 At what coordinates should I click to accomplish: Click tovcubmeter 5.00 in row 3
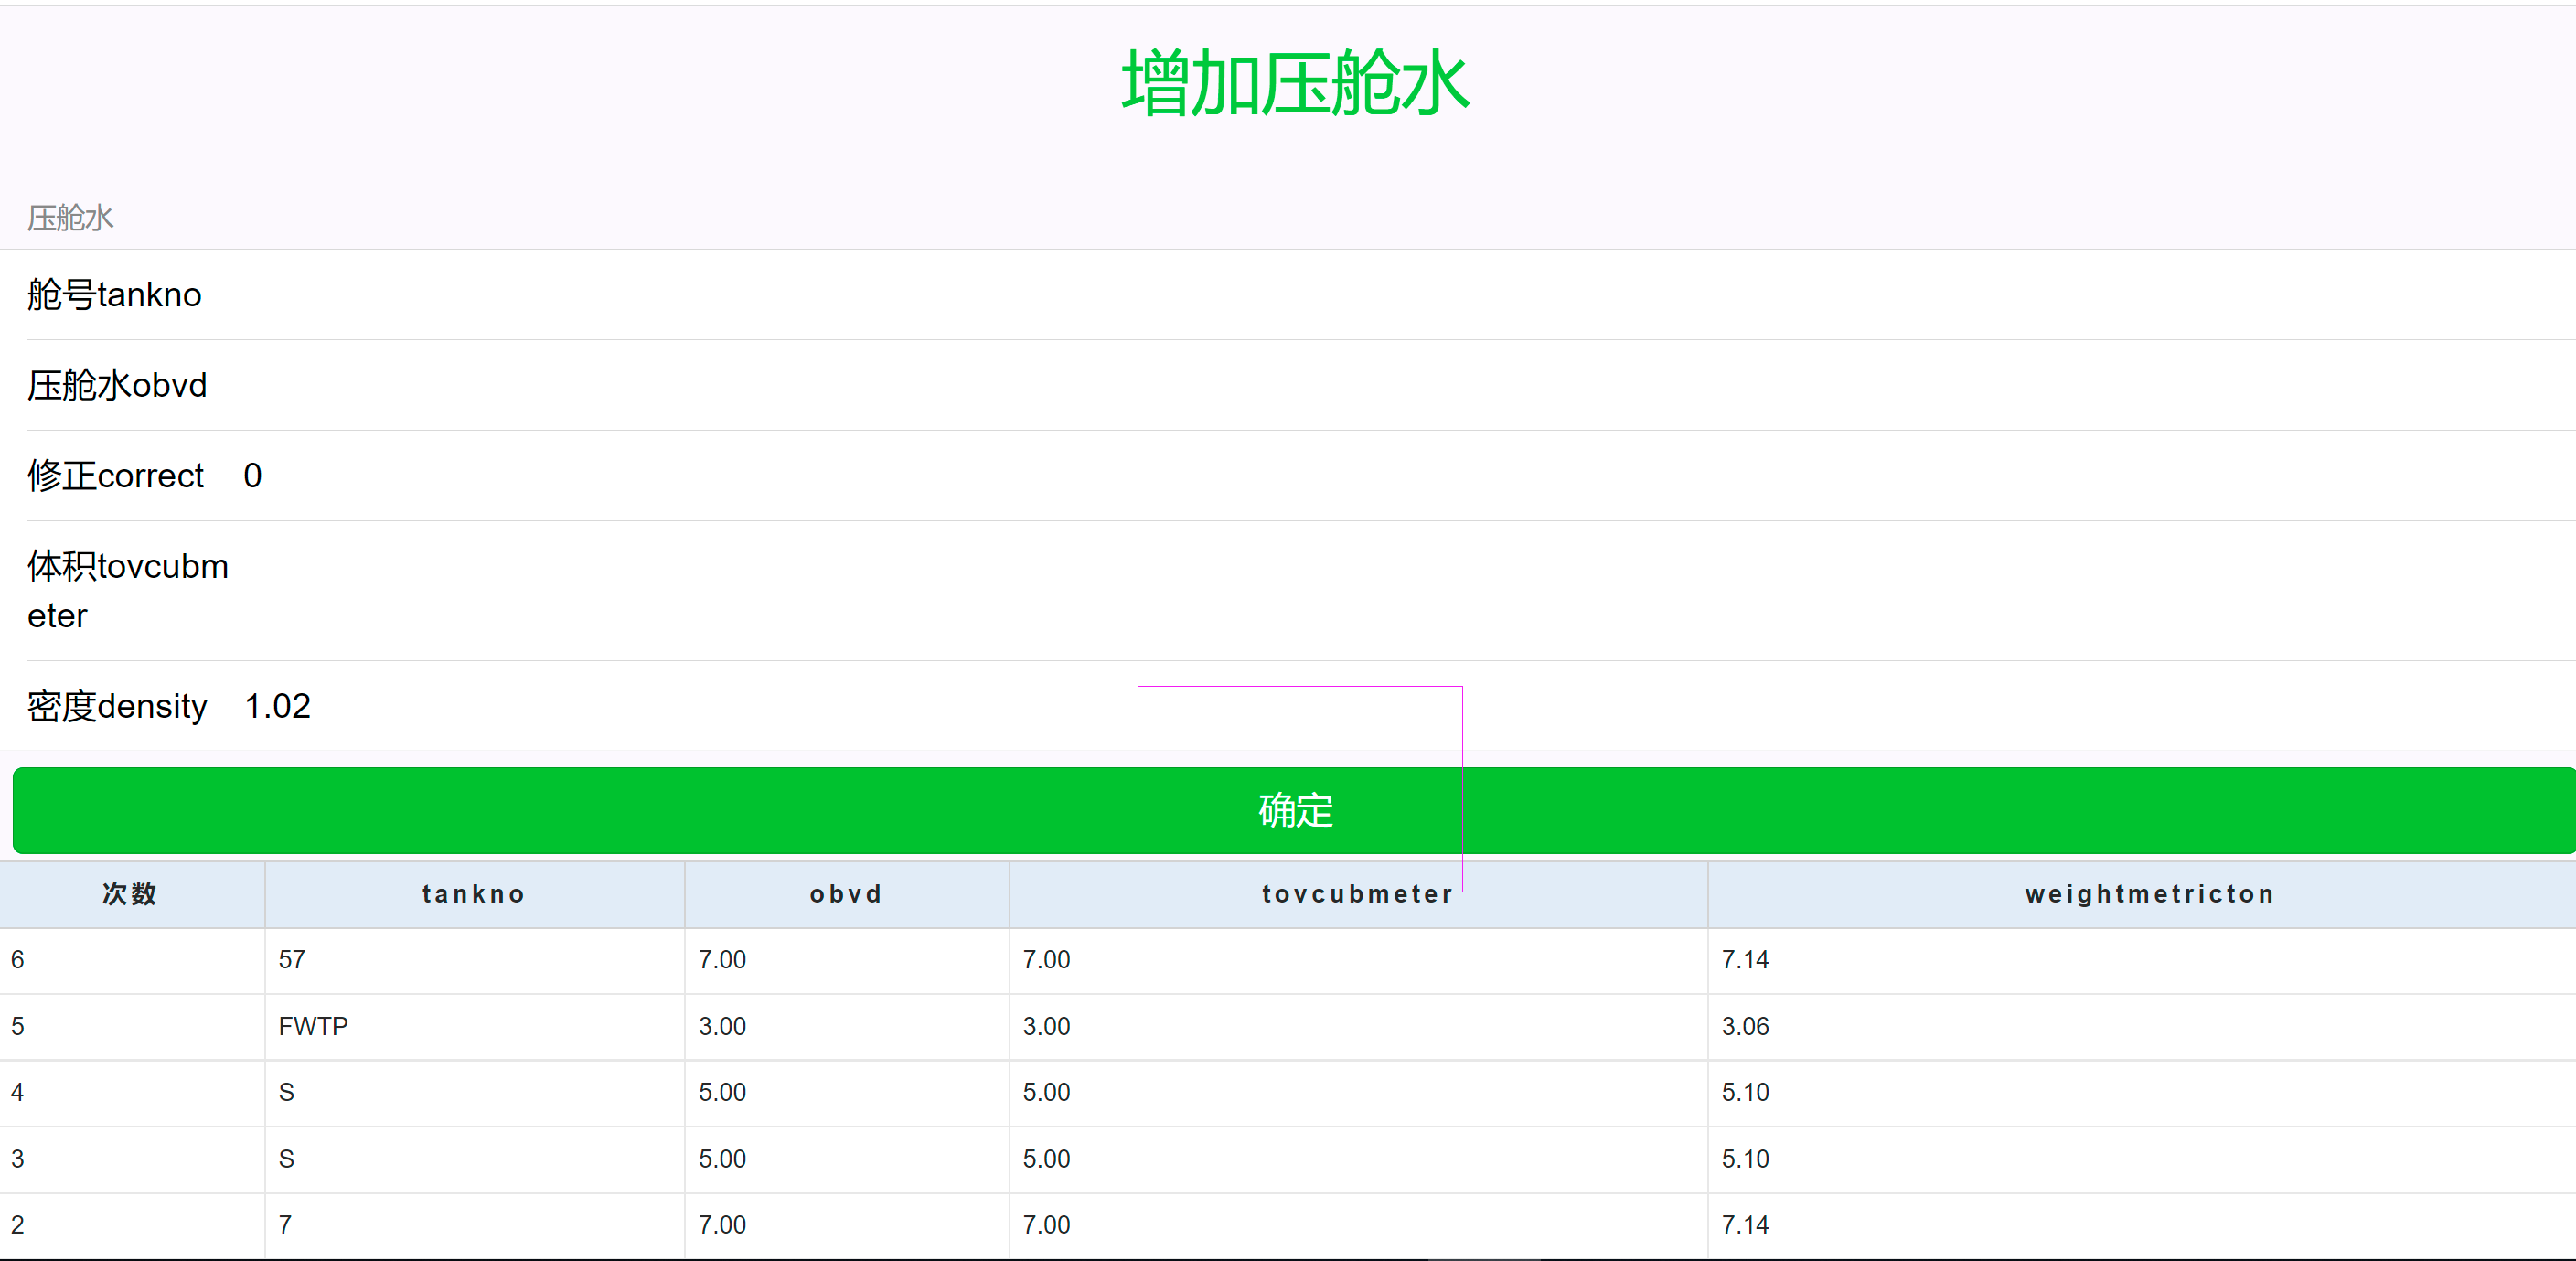1046,1159
